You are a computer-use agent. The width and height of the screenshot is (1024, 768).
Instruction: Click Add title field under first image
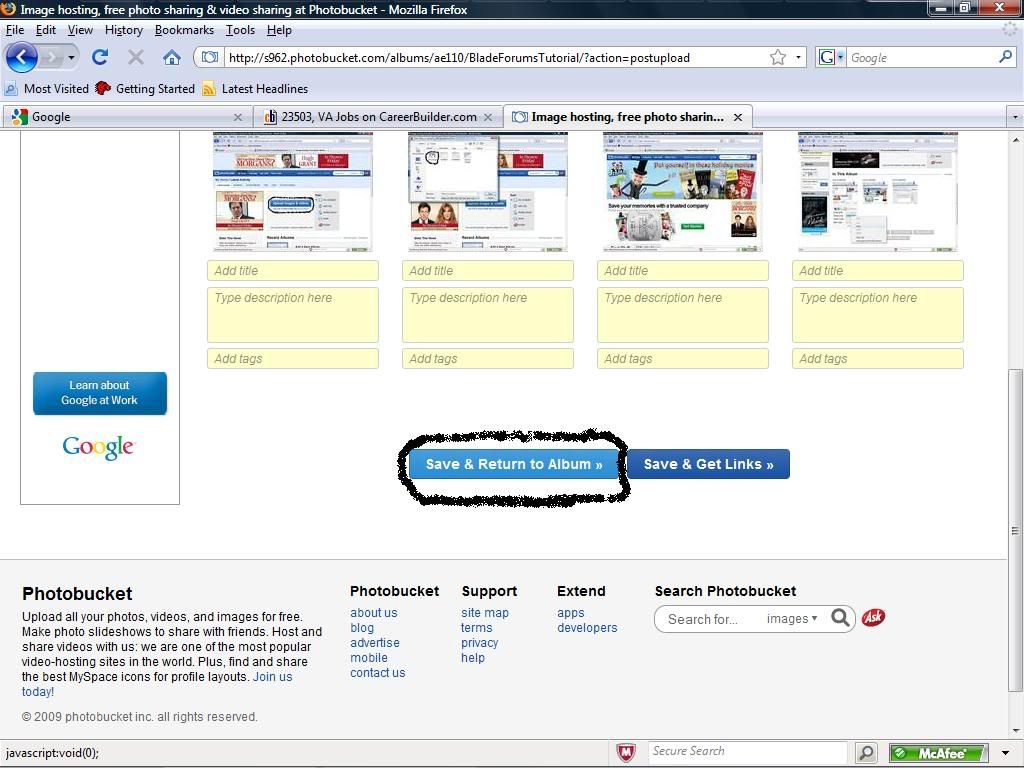point(293,270)
